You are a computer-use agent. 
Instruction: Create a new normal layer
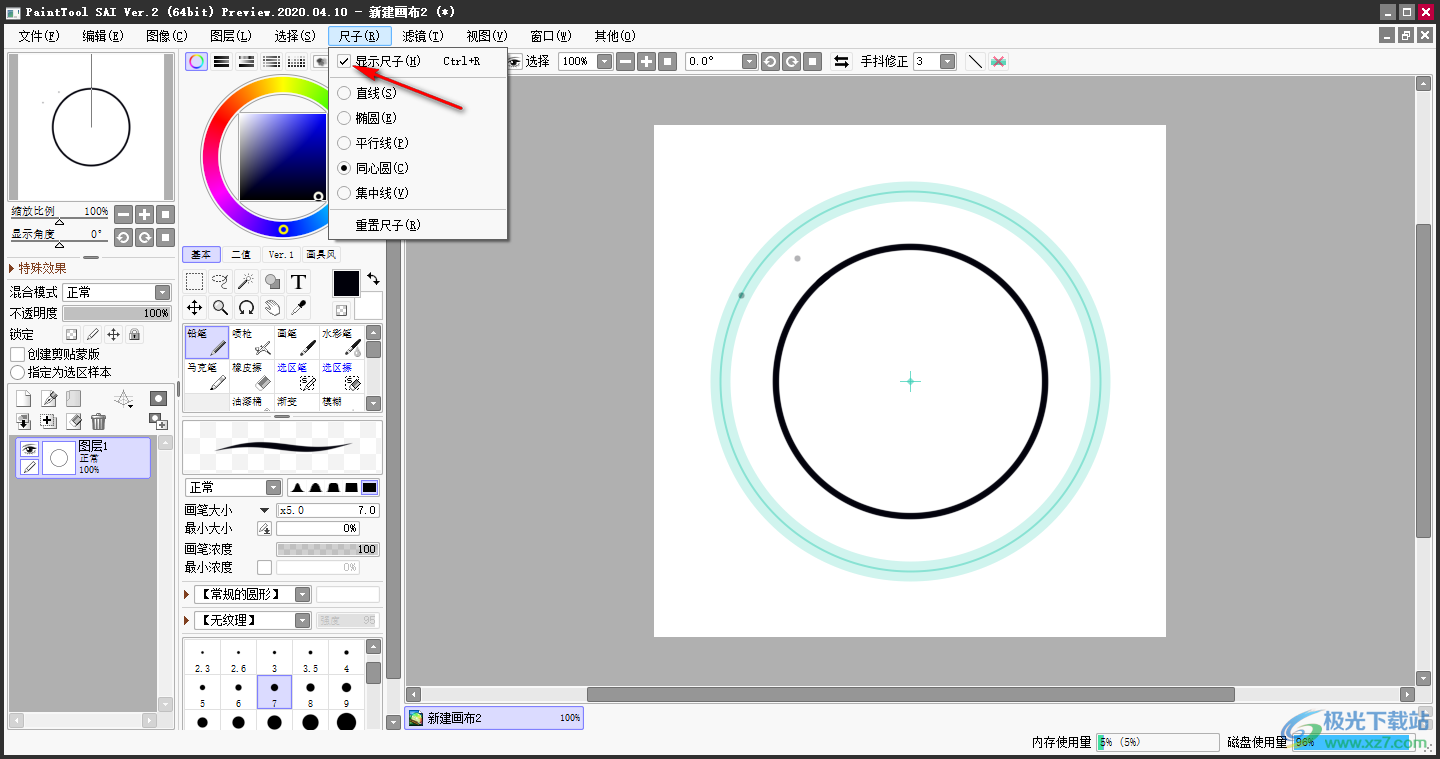pyautogui.click(x=24, y=399)
